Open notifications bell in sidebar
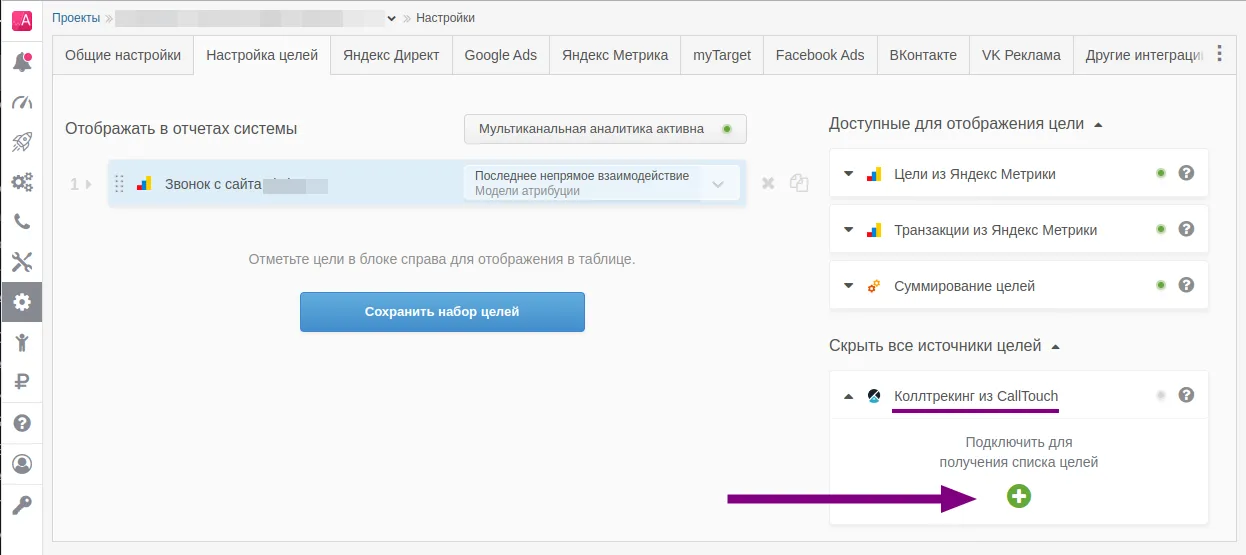1246x555 pixels. tap(21, 62)
